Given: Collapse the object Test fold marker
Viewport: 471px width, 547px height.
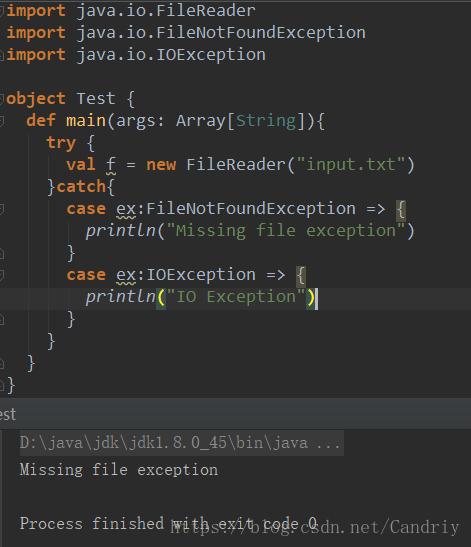Looking at the screenshot, I should [1, 99].
